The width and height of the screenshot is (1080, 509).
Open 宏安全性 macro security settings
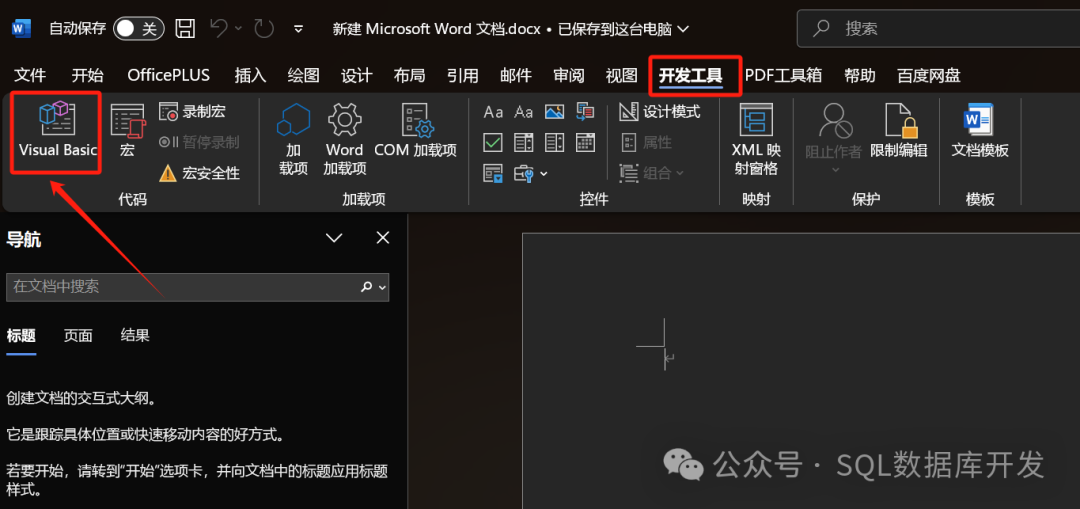coord(199,173)
